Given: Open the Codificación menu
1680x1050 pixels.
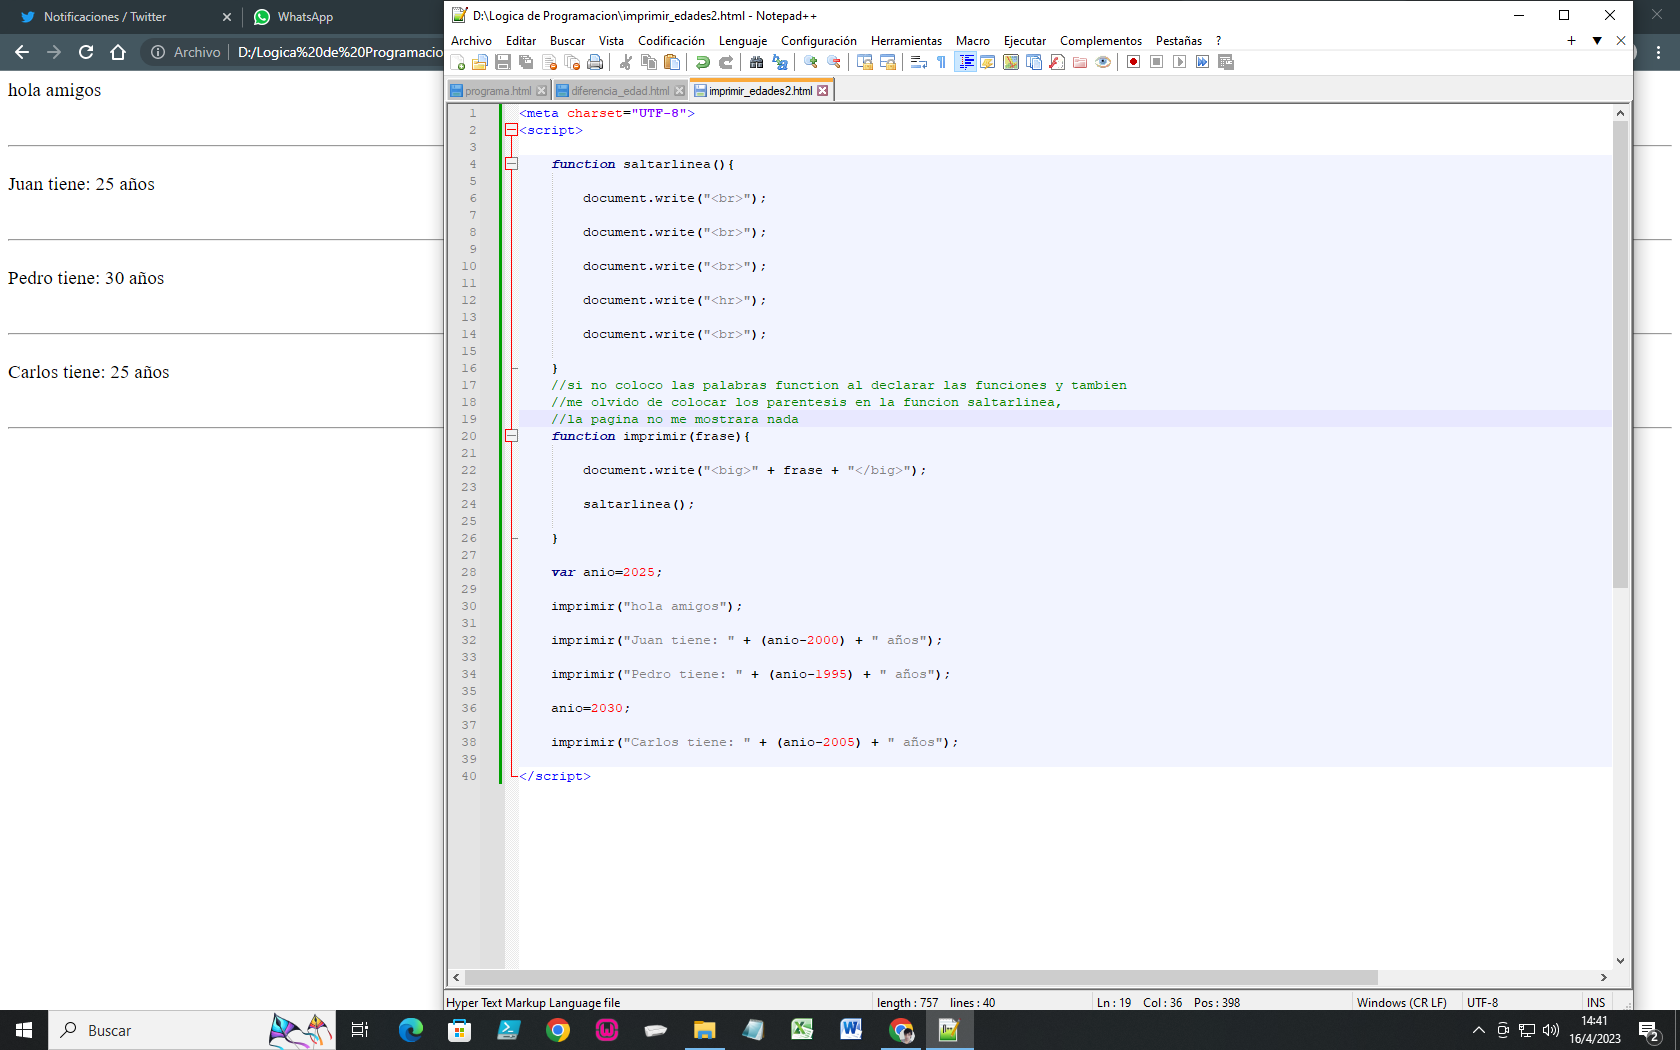Looking at the screenshot, I should point(671,41).
